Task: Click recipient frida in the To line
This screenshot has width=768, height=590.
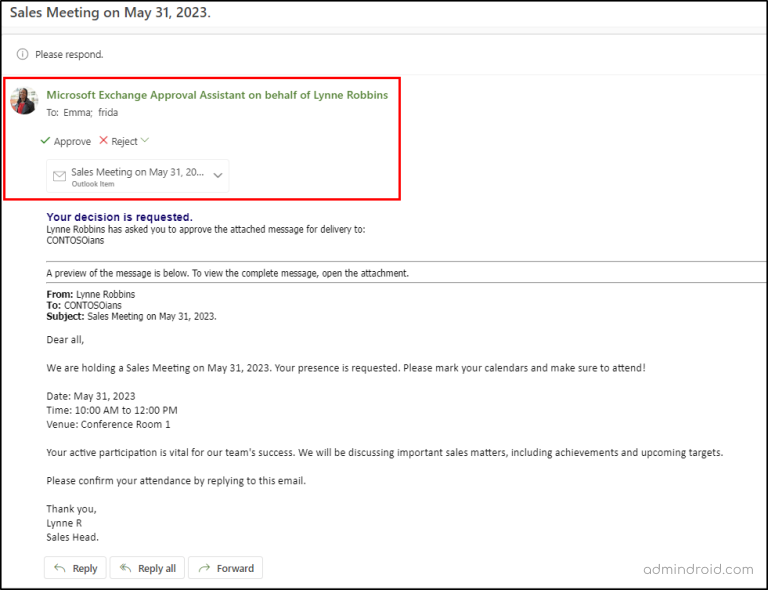Action: click(108, 113)
